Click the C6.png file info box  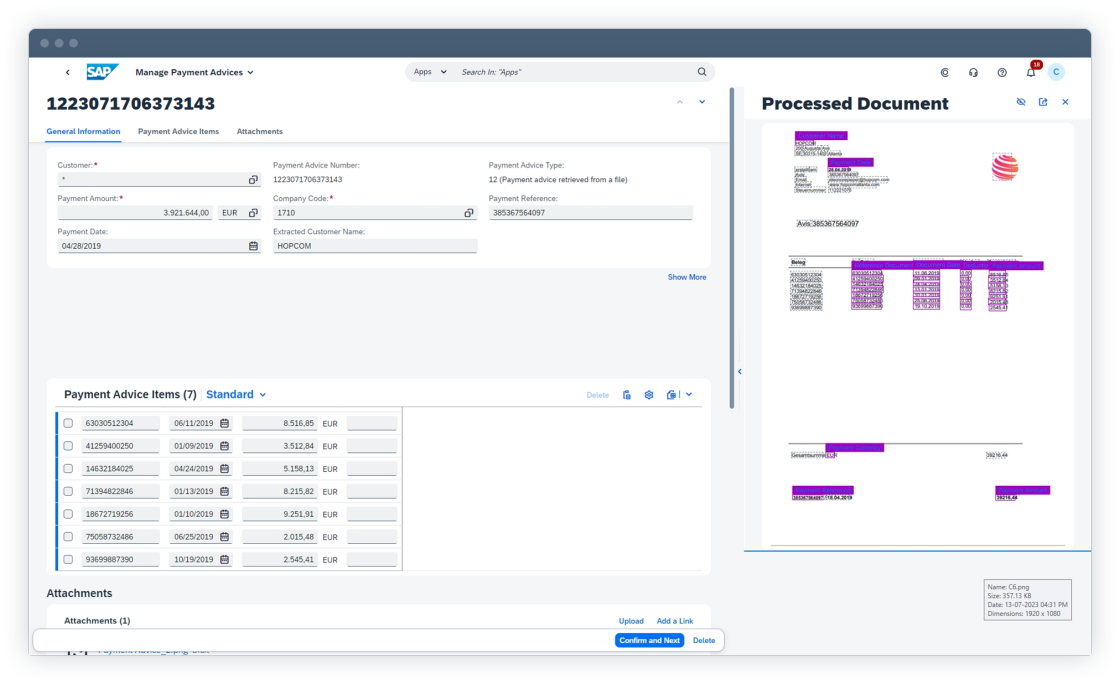pyautogui.click(x=1027, y=600)
